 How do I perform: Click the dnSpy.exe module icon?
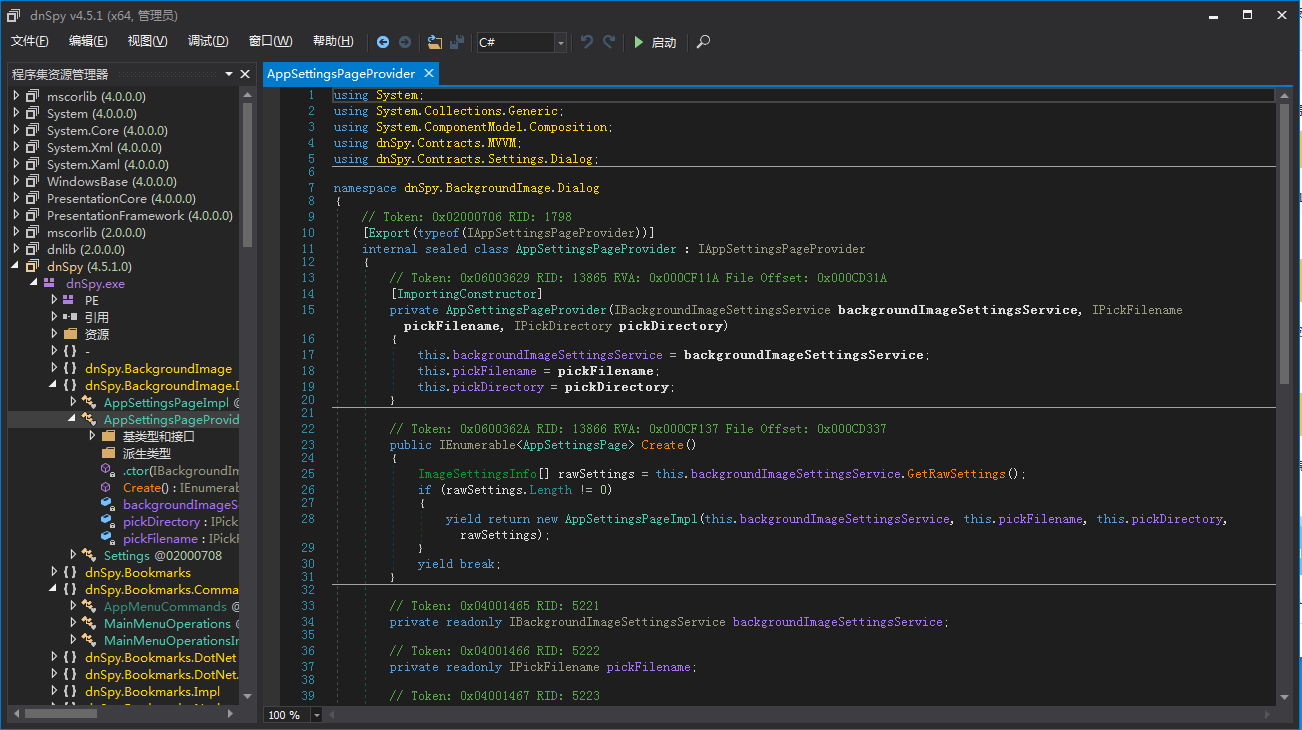click(49, 283)
